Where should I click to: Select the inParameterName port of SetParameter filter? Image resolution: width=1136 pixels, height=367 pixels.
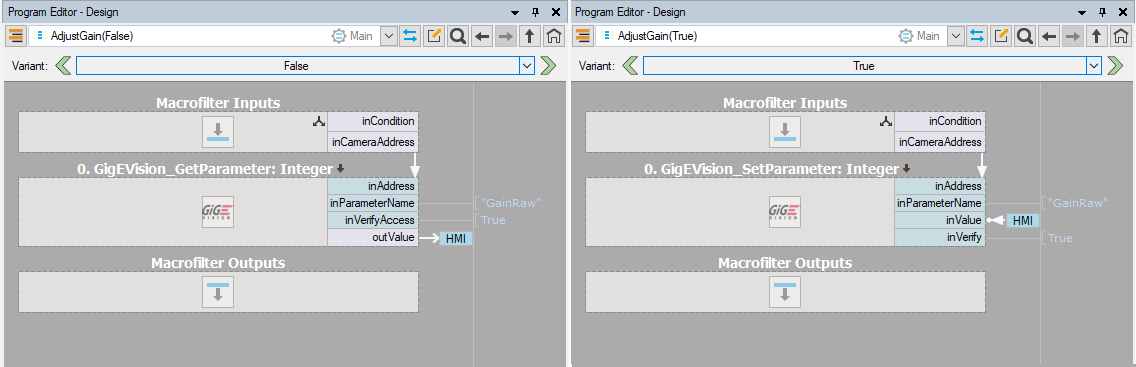(x=940, y=203)
